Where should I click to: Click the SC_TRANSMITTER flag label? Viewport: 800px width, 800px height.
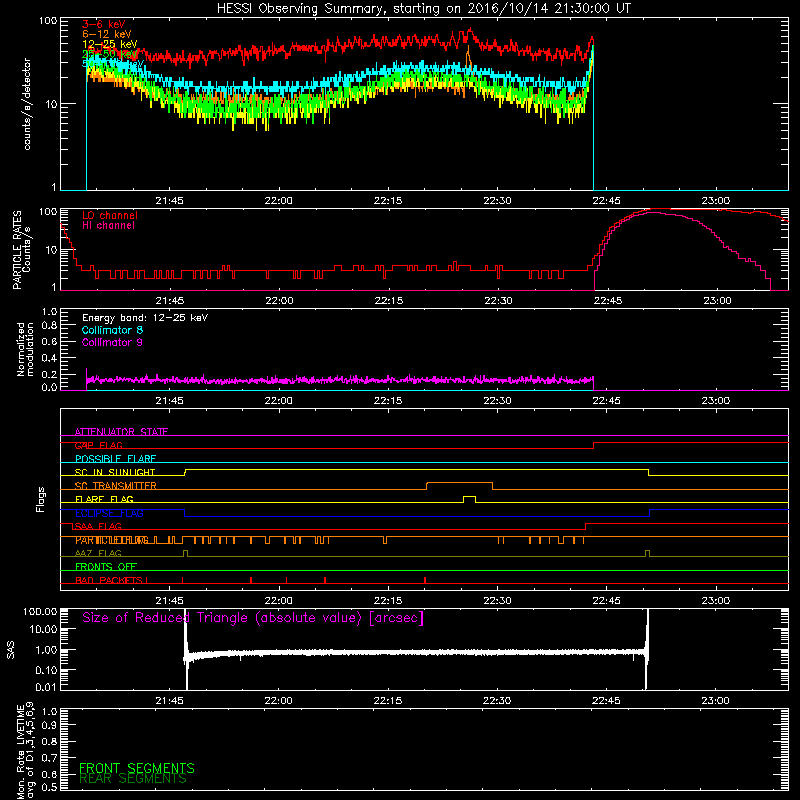pos(116,486)
